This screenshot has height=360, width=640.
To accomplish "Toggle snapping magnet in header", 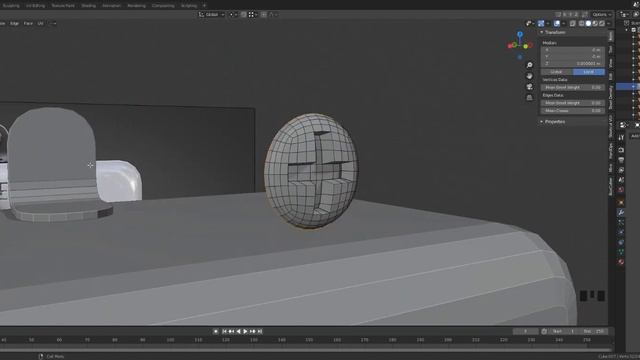I will click(x=243, y=15).
